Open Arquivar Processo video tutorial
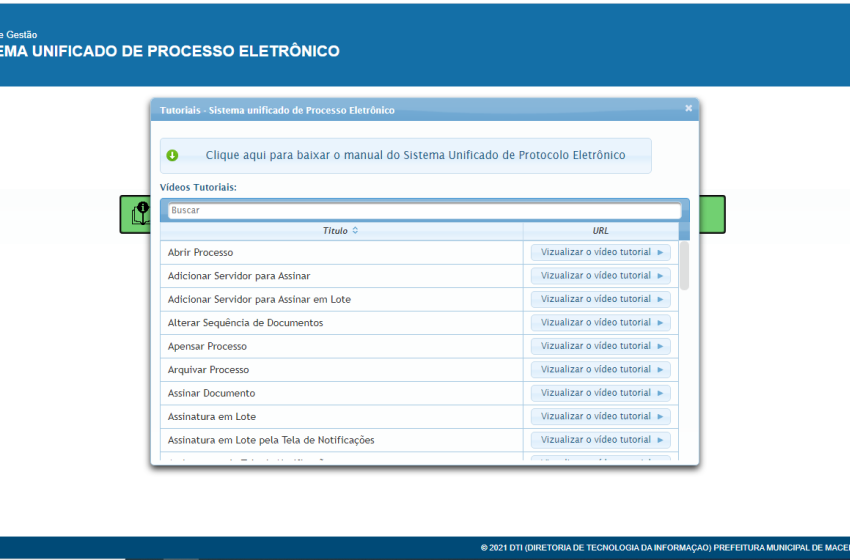Viewport: 850px width, 560px height. (x=601, y=369)
